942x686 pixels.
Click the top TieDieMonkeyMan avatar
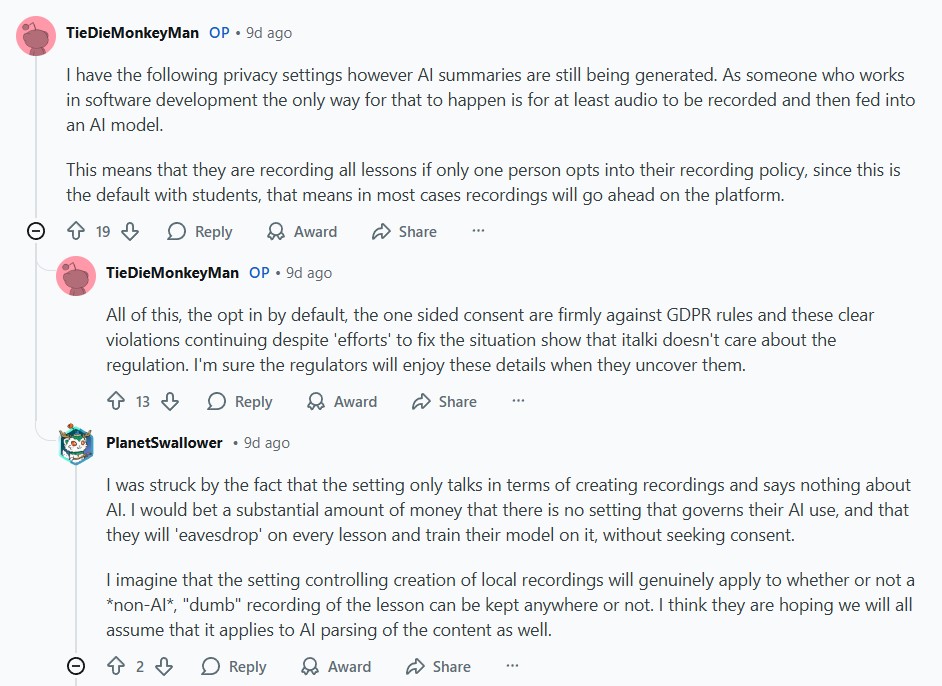tap(36, 35)
